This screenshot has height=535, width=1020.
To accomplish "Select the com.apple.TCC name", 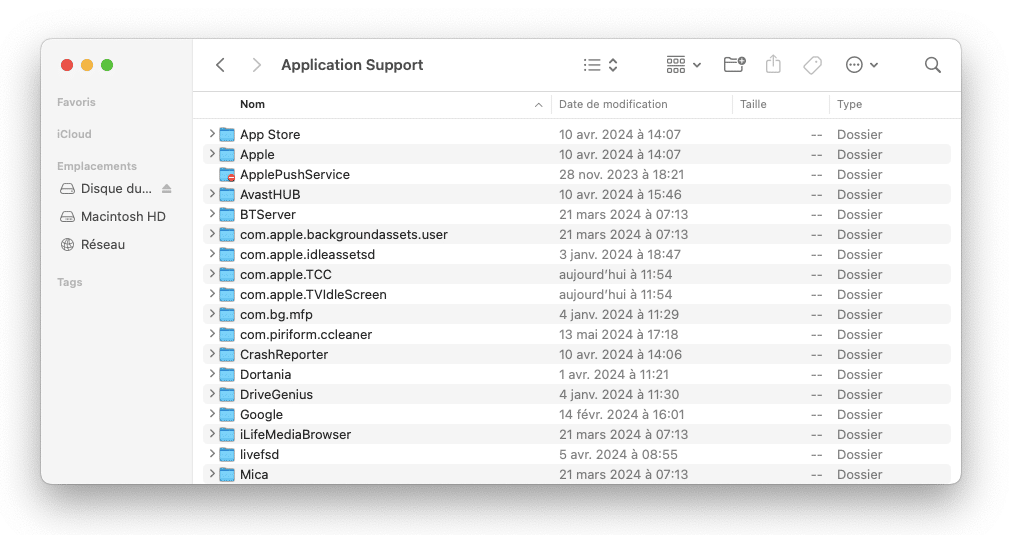I will (286, 275).
